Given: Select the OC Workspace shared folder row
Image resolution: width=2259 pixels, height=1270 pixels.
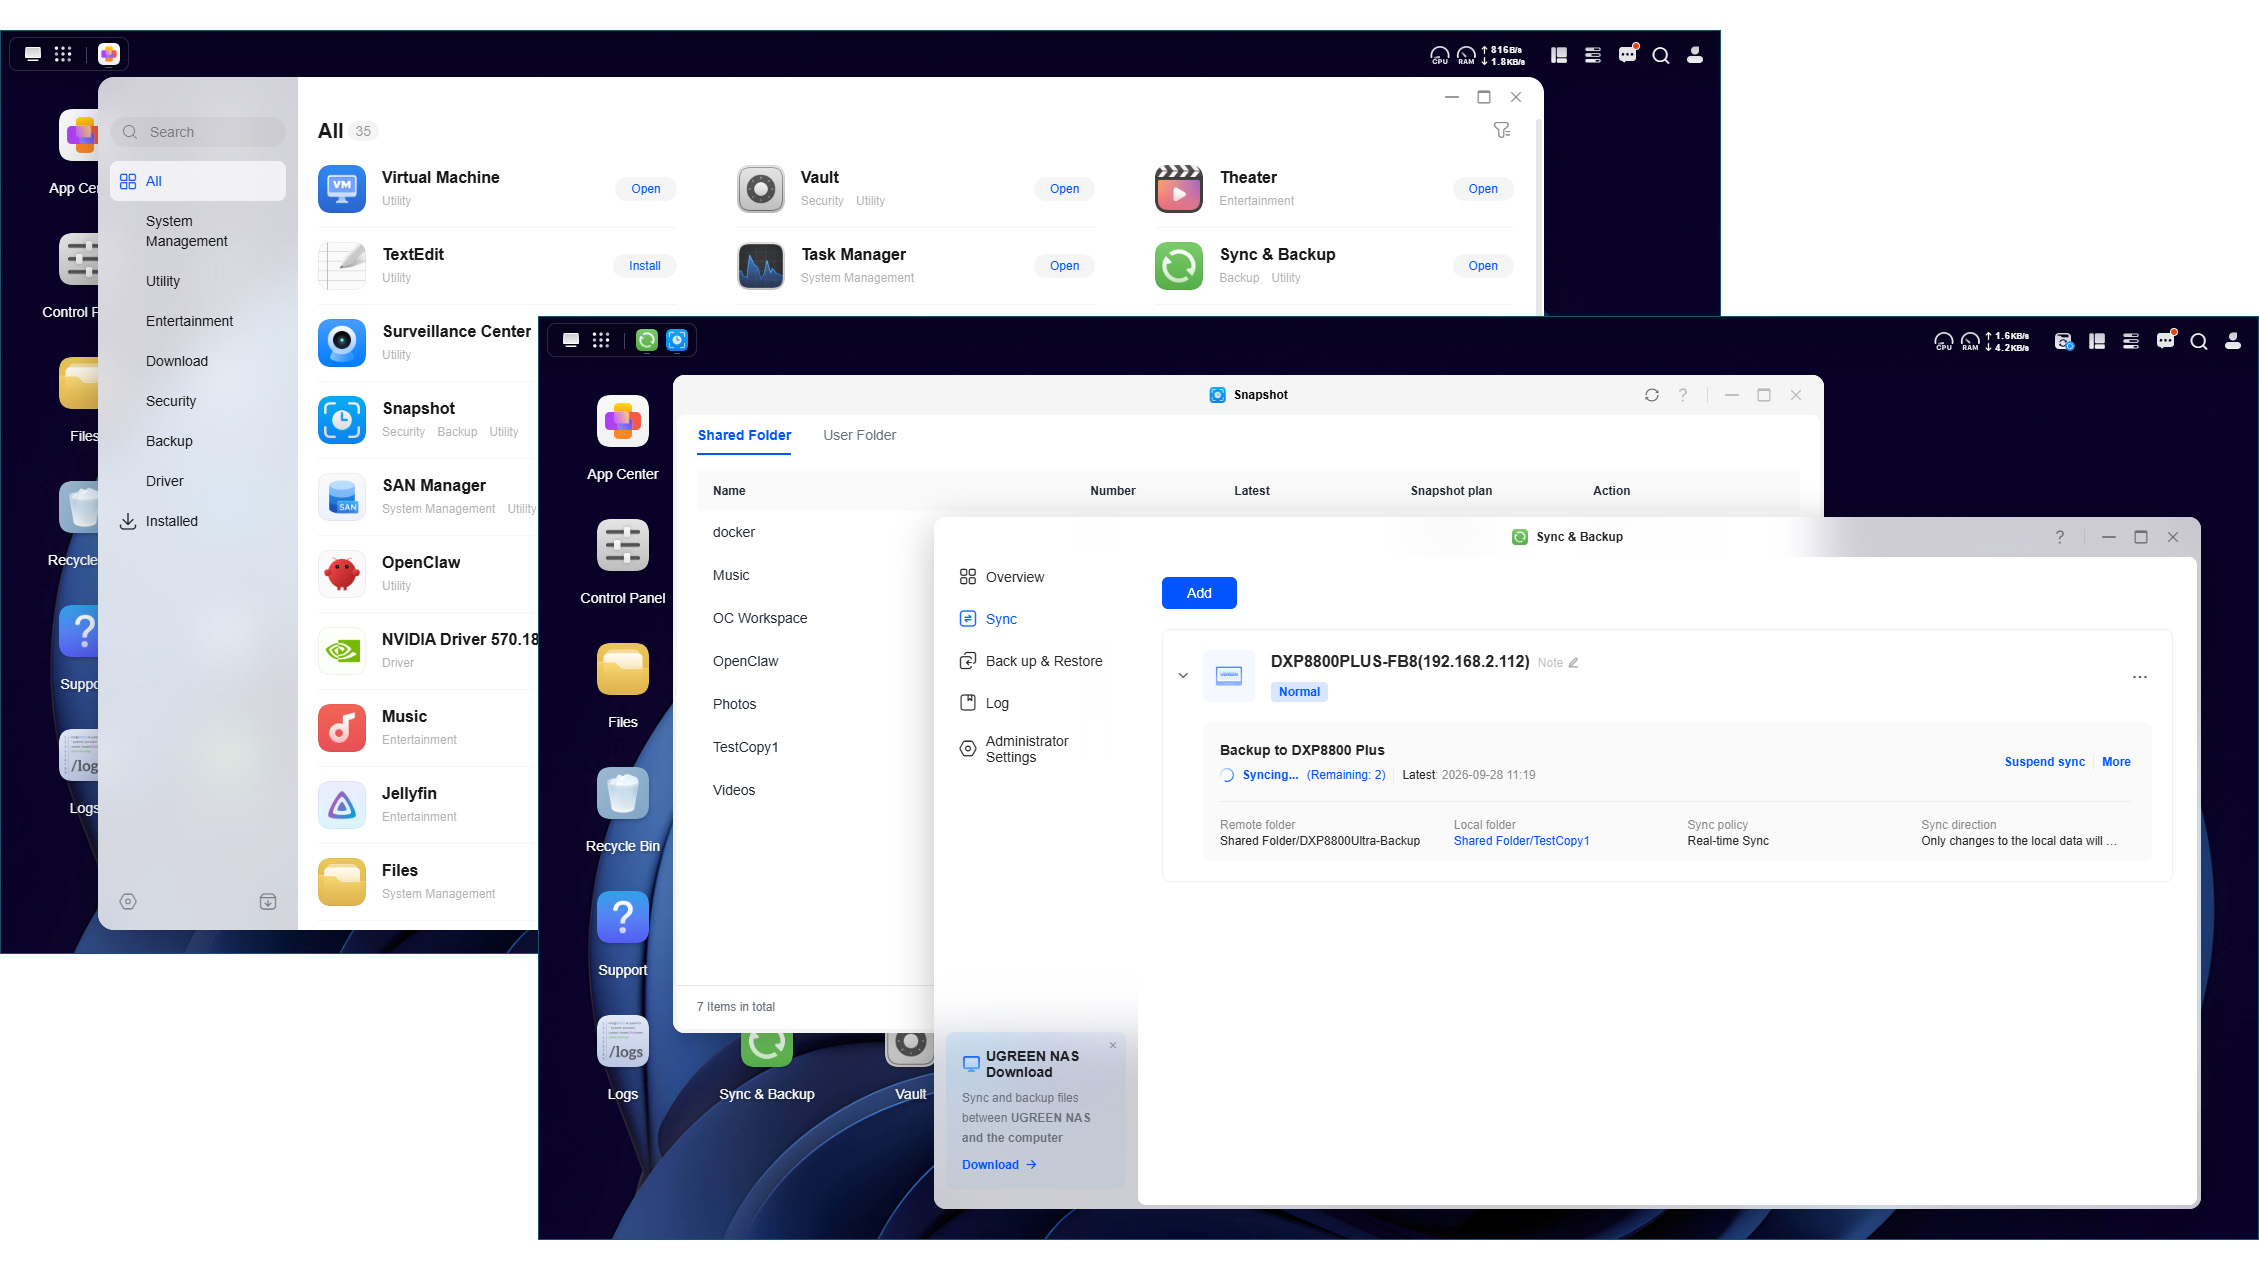Looking at the screenshot, I should click(x=815, y=618).
